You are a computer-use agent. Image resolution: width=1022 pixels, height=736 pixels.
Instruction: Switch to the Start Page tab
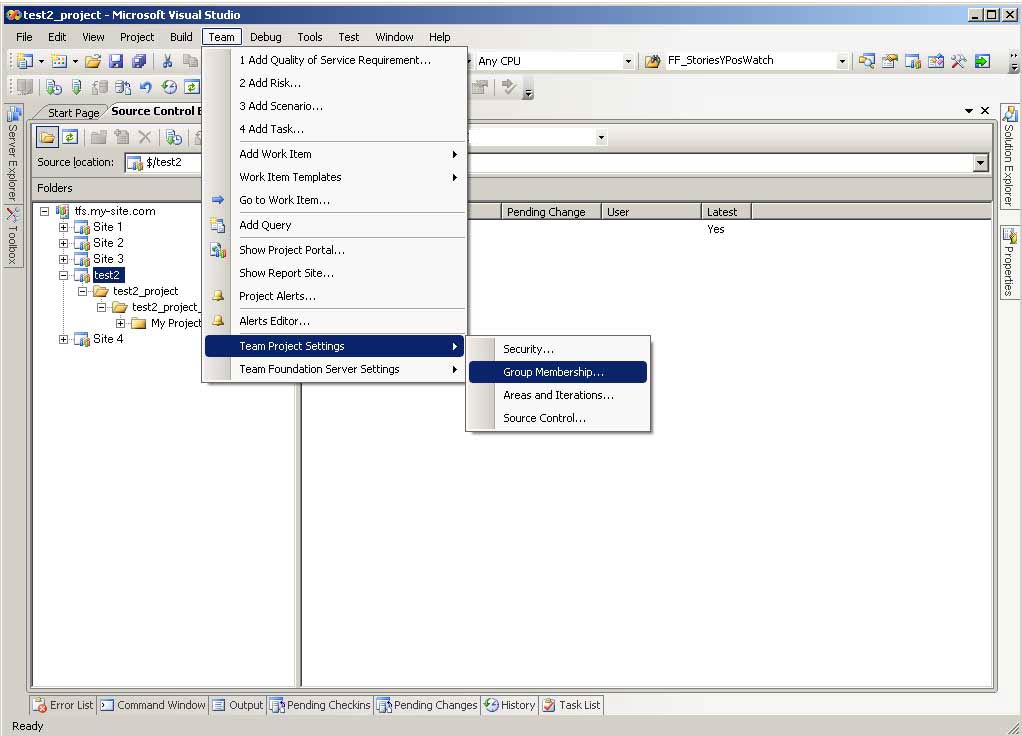click(73, 113)
